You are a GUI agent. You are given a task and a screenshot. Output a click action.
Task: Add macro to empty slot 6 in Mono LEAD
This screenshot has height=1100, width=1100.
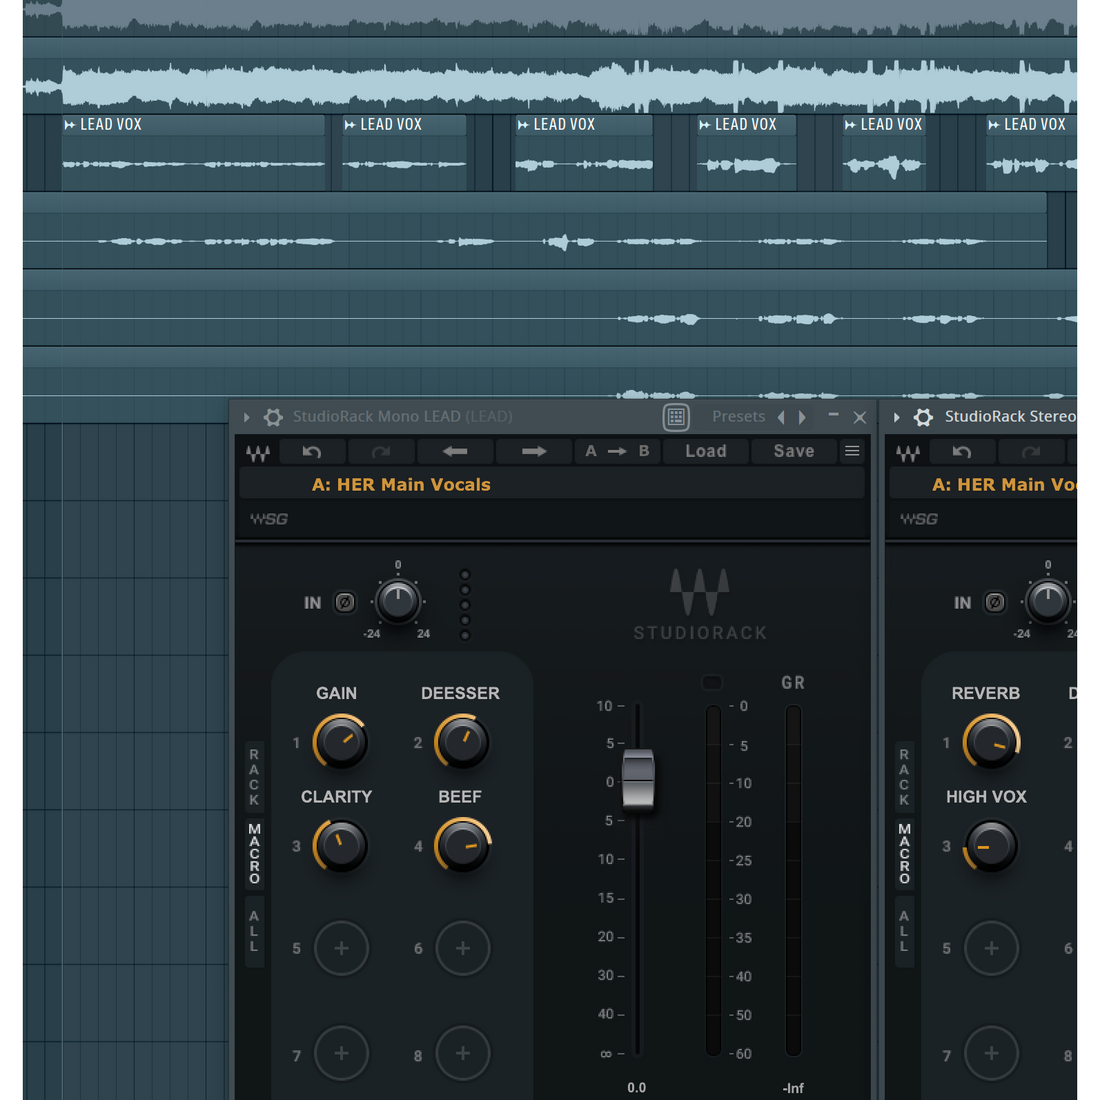(x=463, y=948)
